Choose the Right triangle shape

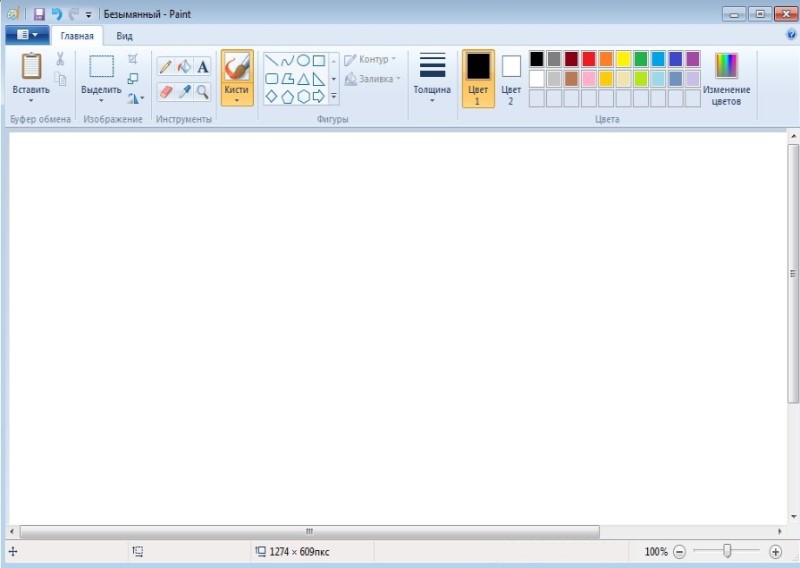coord(319,79)
